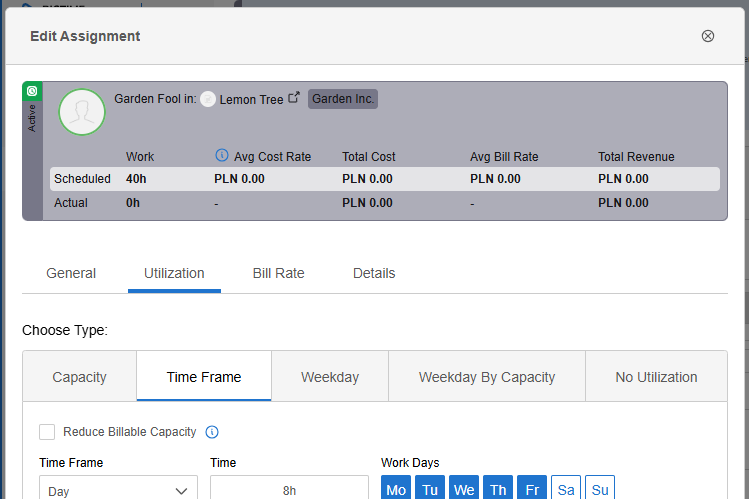
Task: Select the Capacity utilization type
Action: pyautogui.click(x=79, y=377)
